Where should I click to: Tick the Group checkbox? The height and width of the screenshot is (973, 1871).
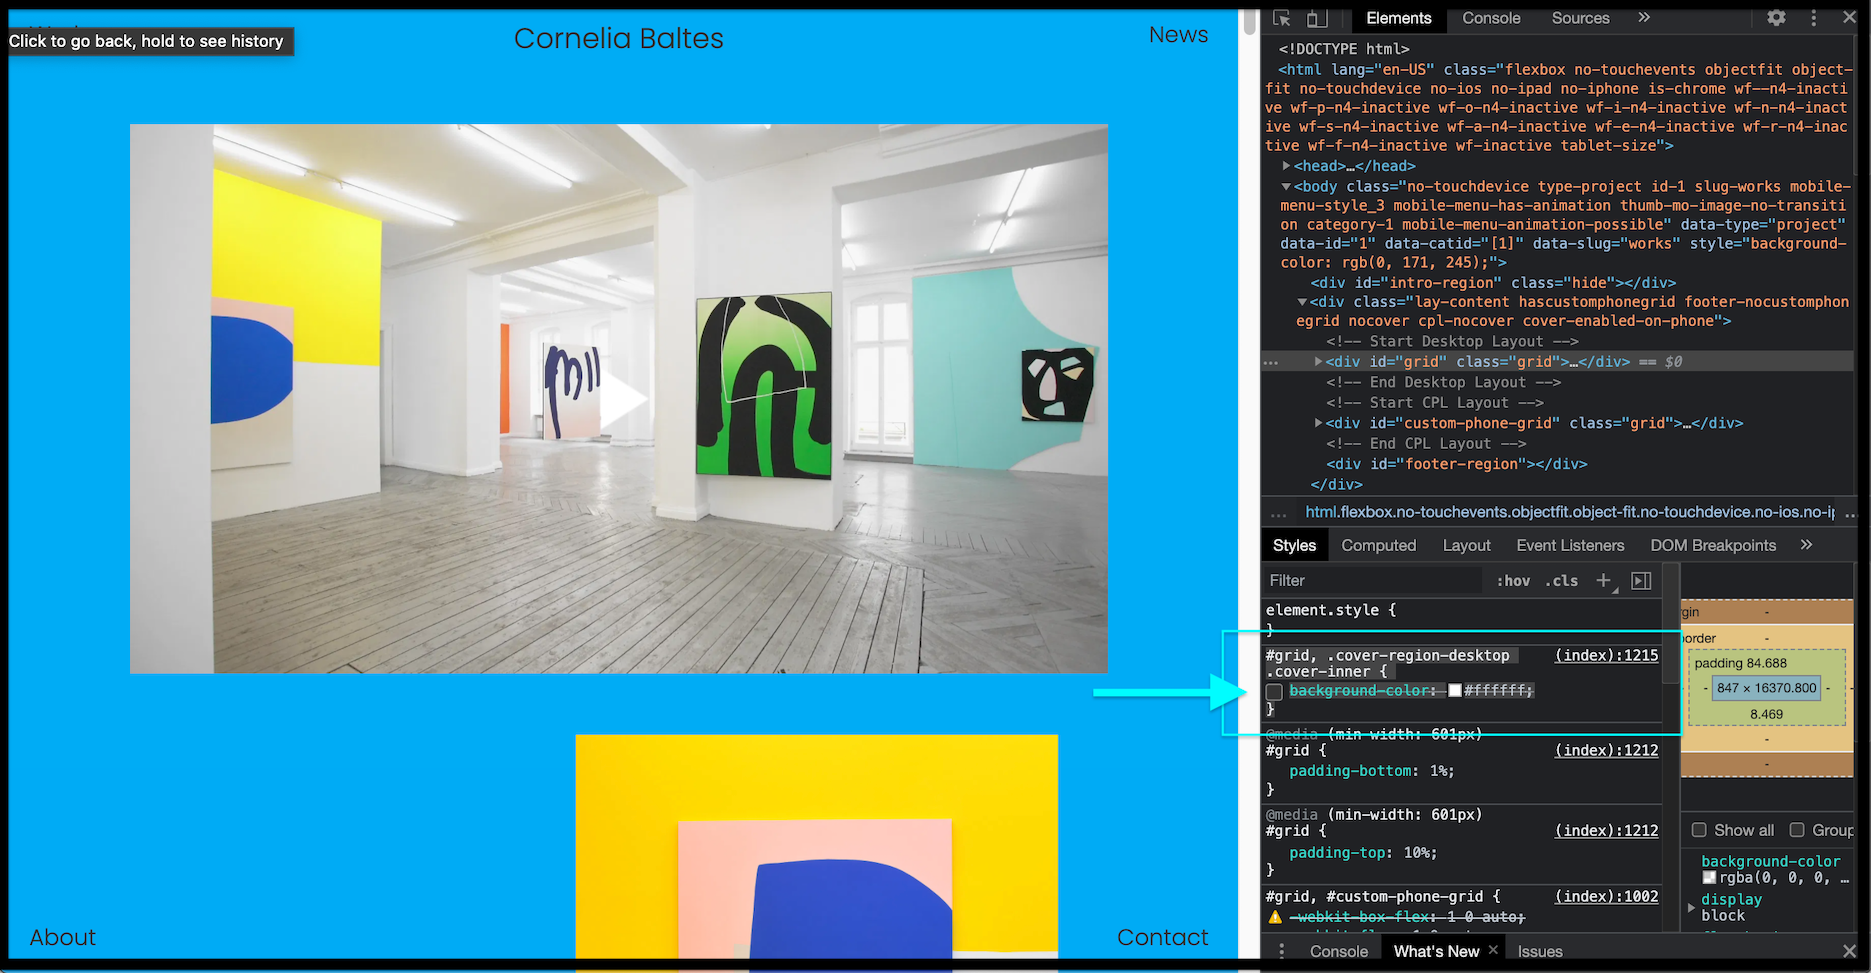(1797, 830)
